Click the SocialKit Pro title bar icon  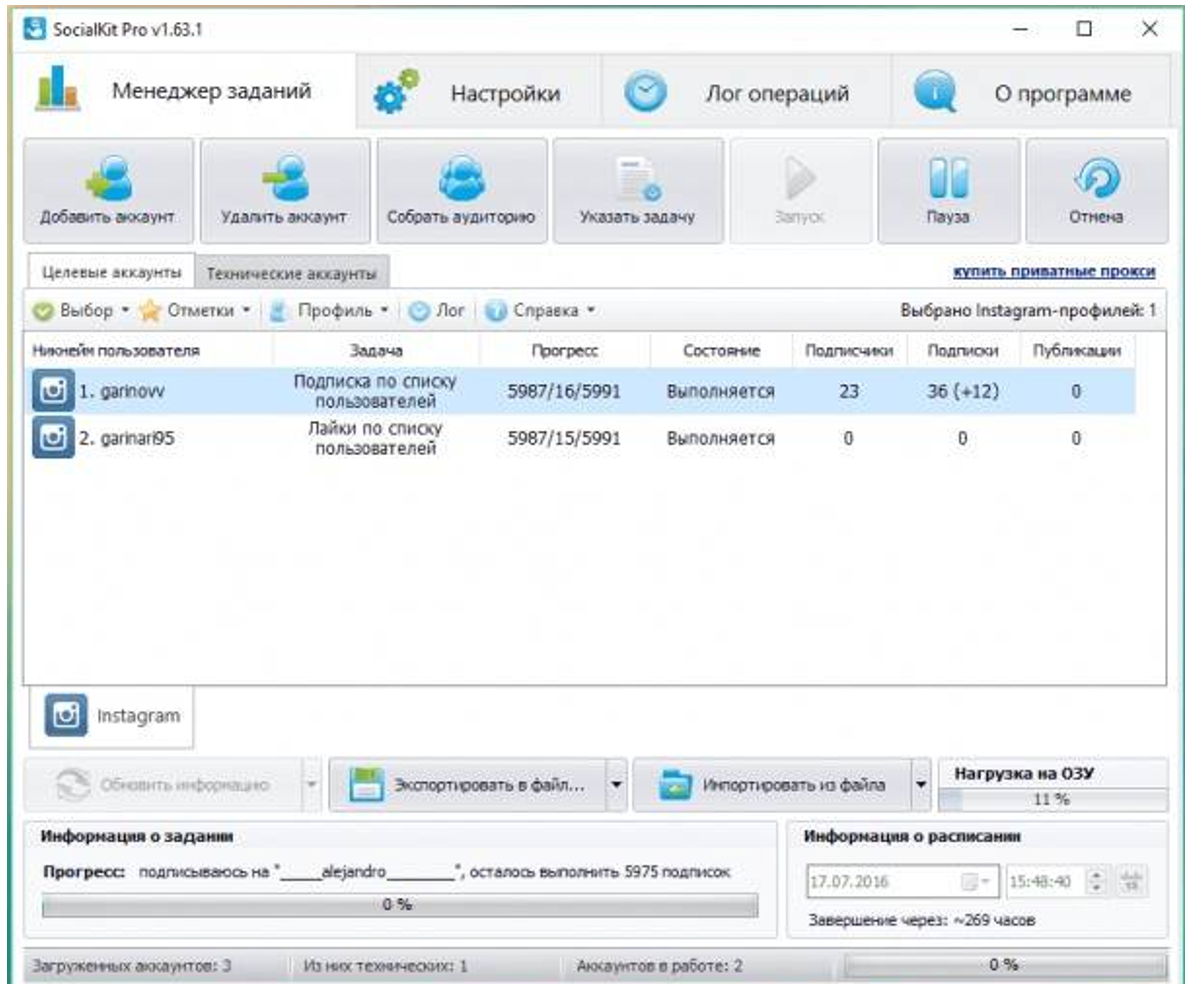pos(34,29)
